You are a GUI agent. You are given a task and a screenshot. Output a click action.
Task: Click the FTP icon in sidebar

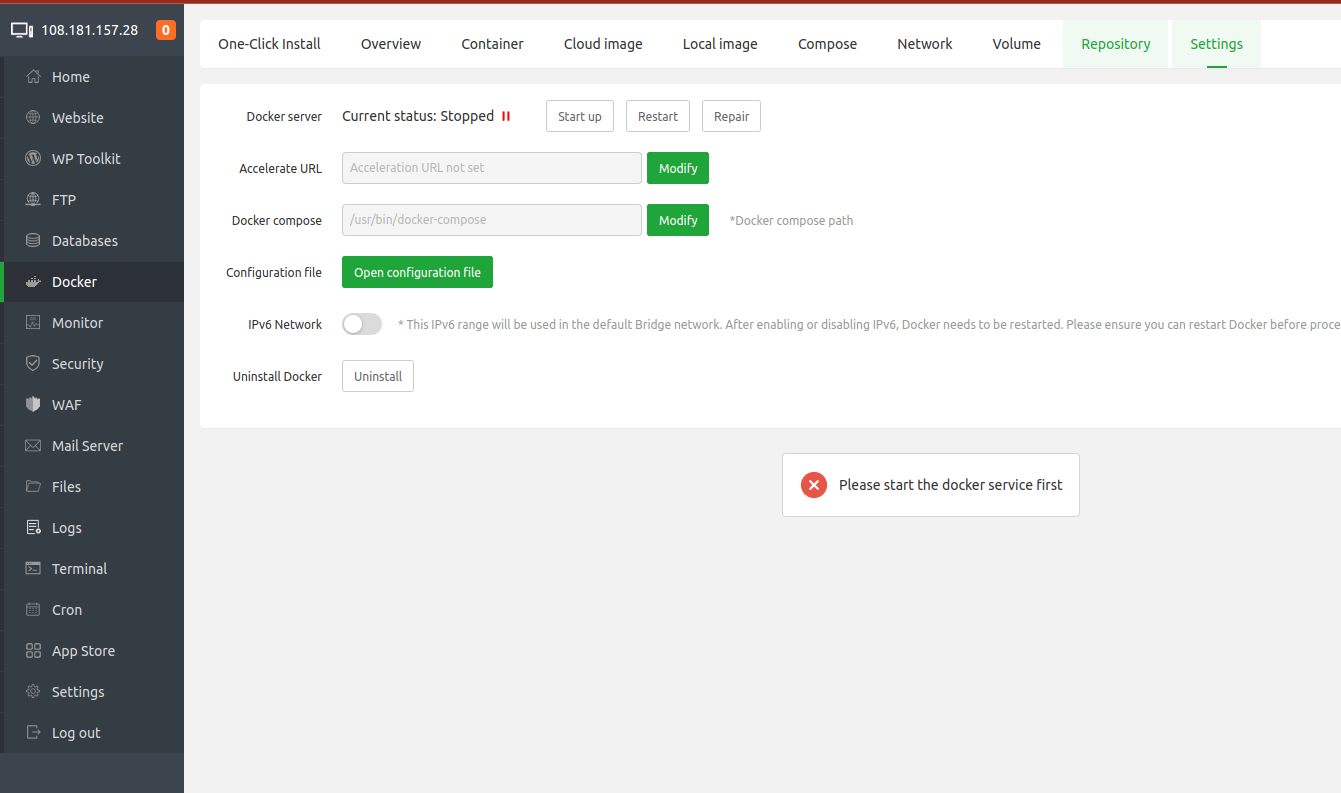click(x=33, y=200)
